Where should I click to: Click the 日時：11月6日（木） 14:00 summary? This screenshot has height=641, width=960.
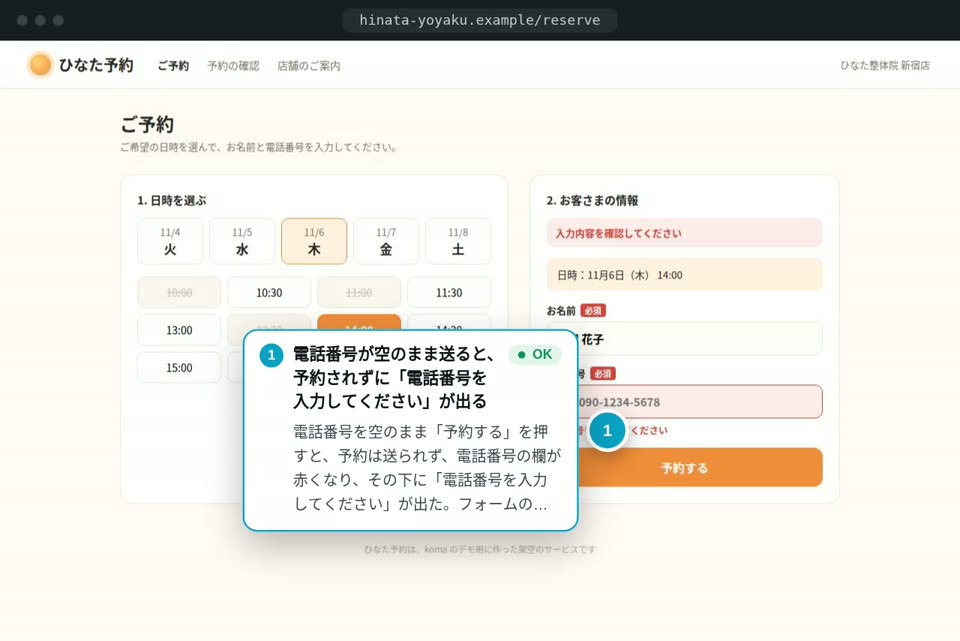pos(684,275)
